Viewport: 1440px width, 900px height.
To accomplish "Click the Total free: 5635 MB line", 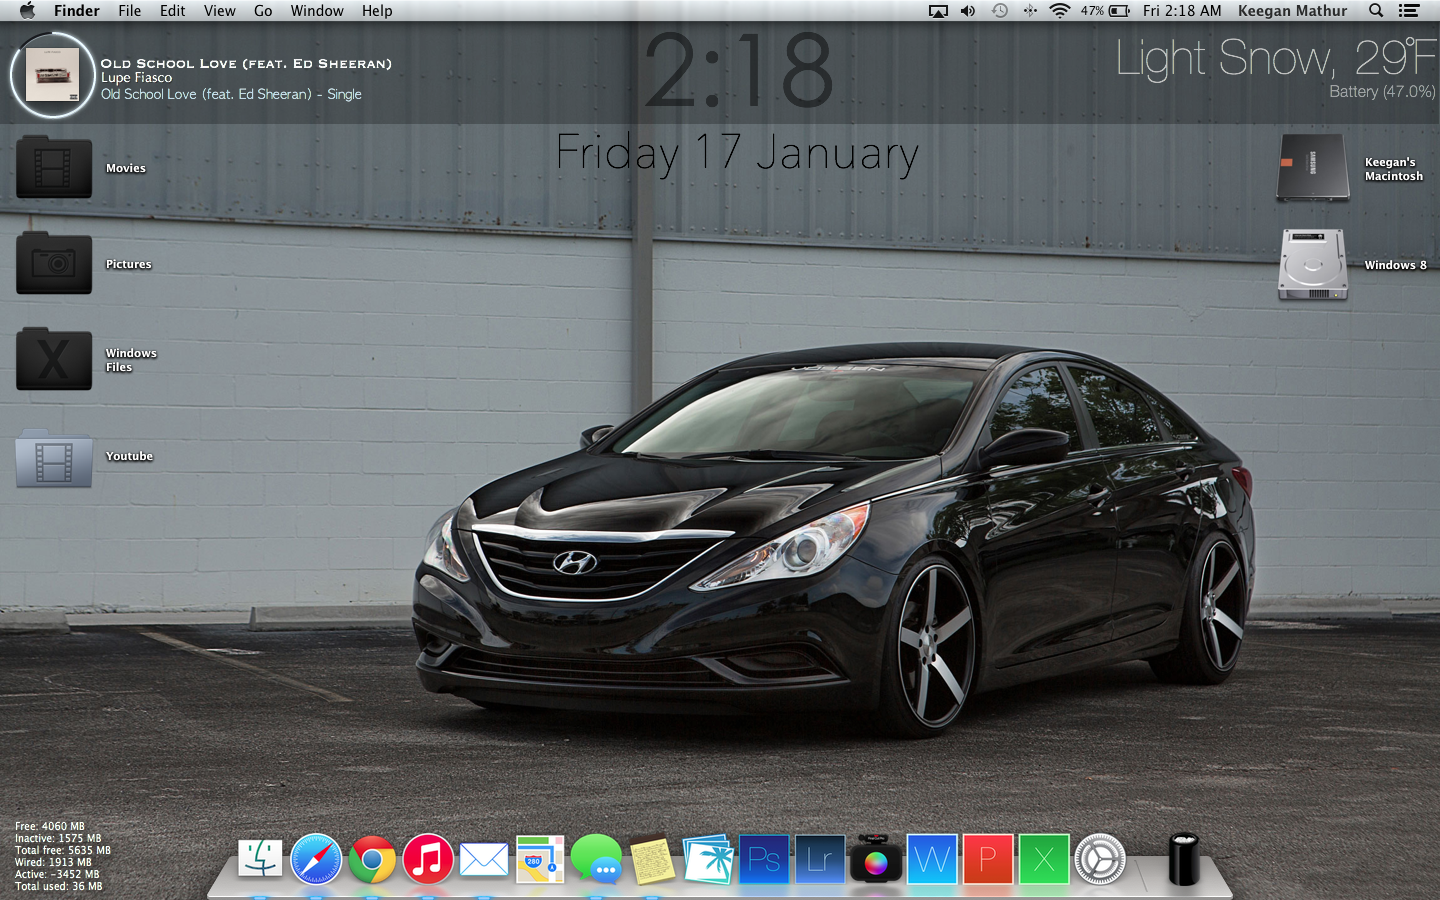I will click(x=63, y=851).
